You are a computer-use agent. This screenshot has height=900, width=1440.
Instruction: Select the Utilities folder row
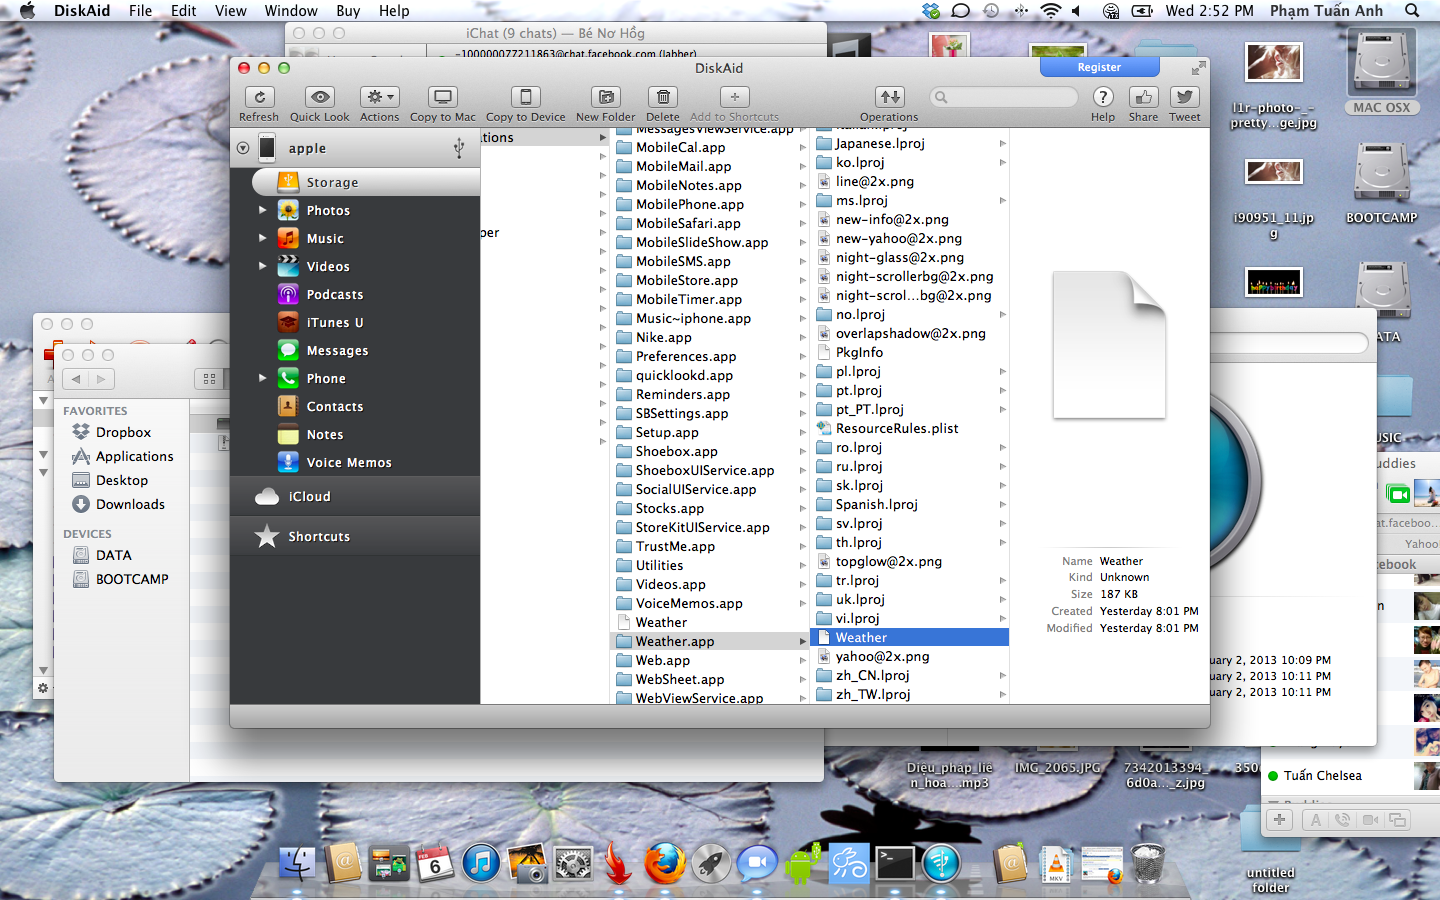[710, 565]
